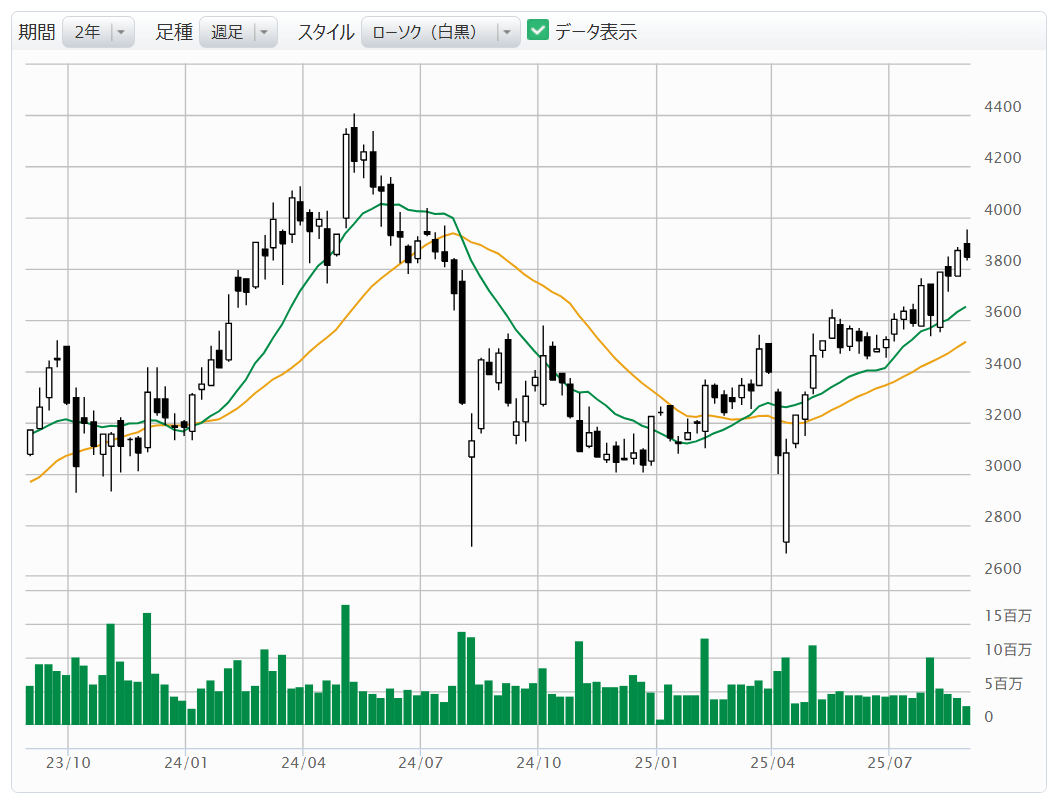Click the 15百万 volume axis label
The width and height of the screenshot is (1057, 799).
1006,616
